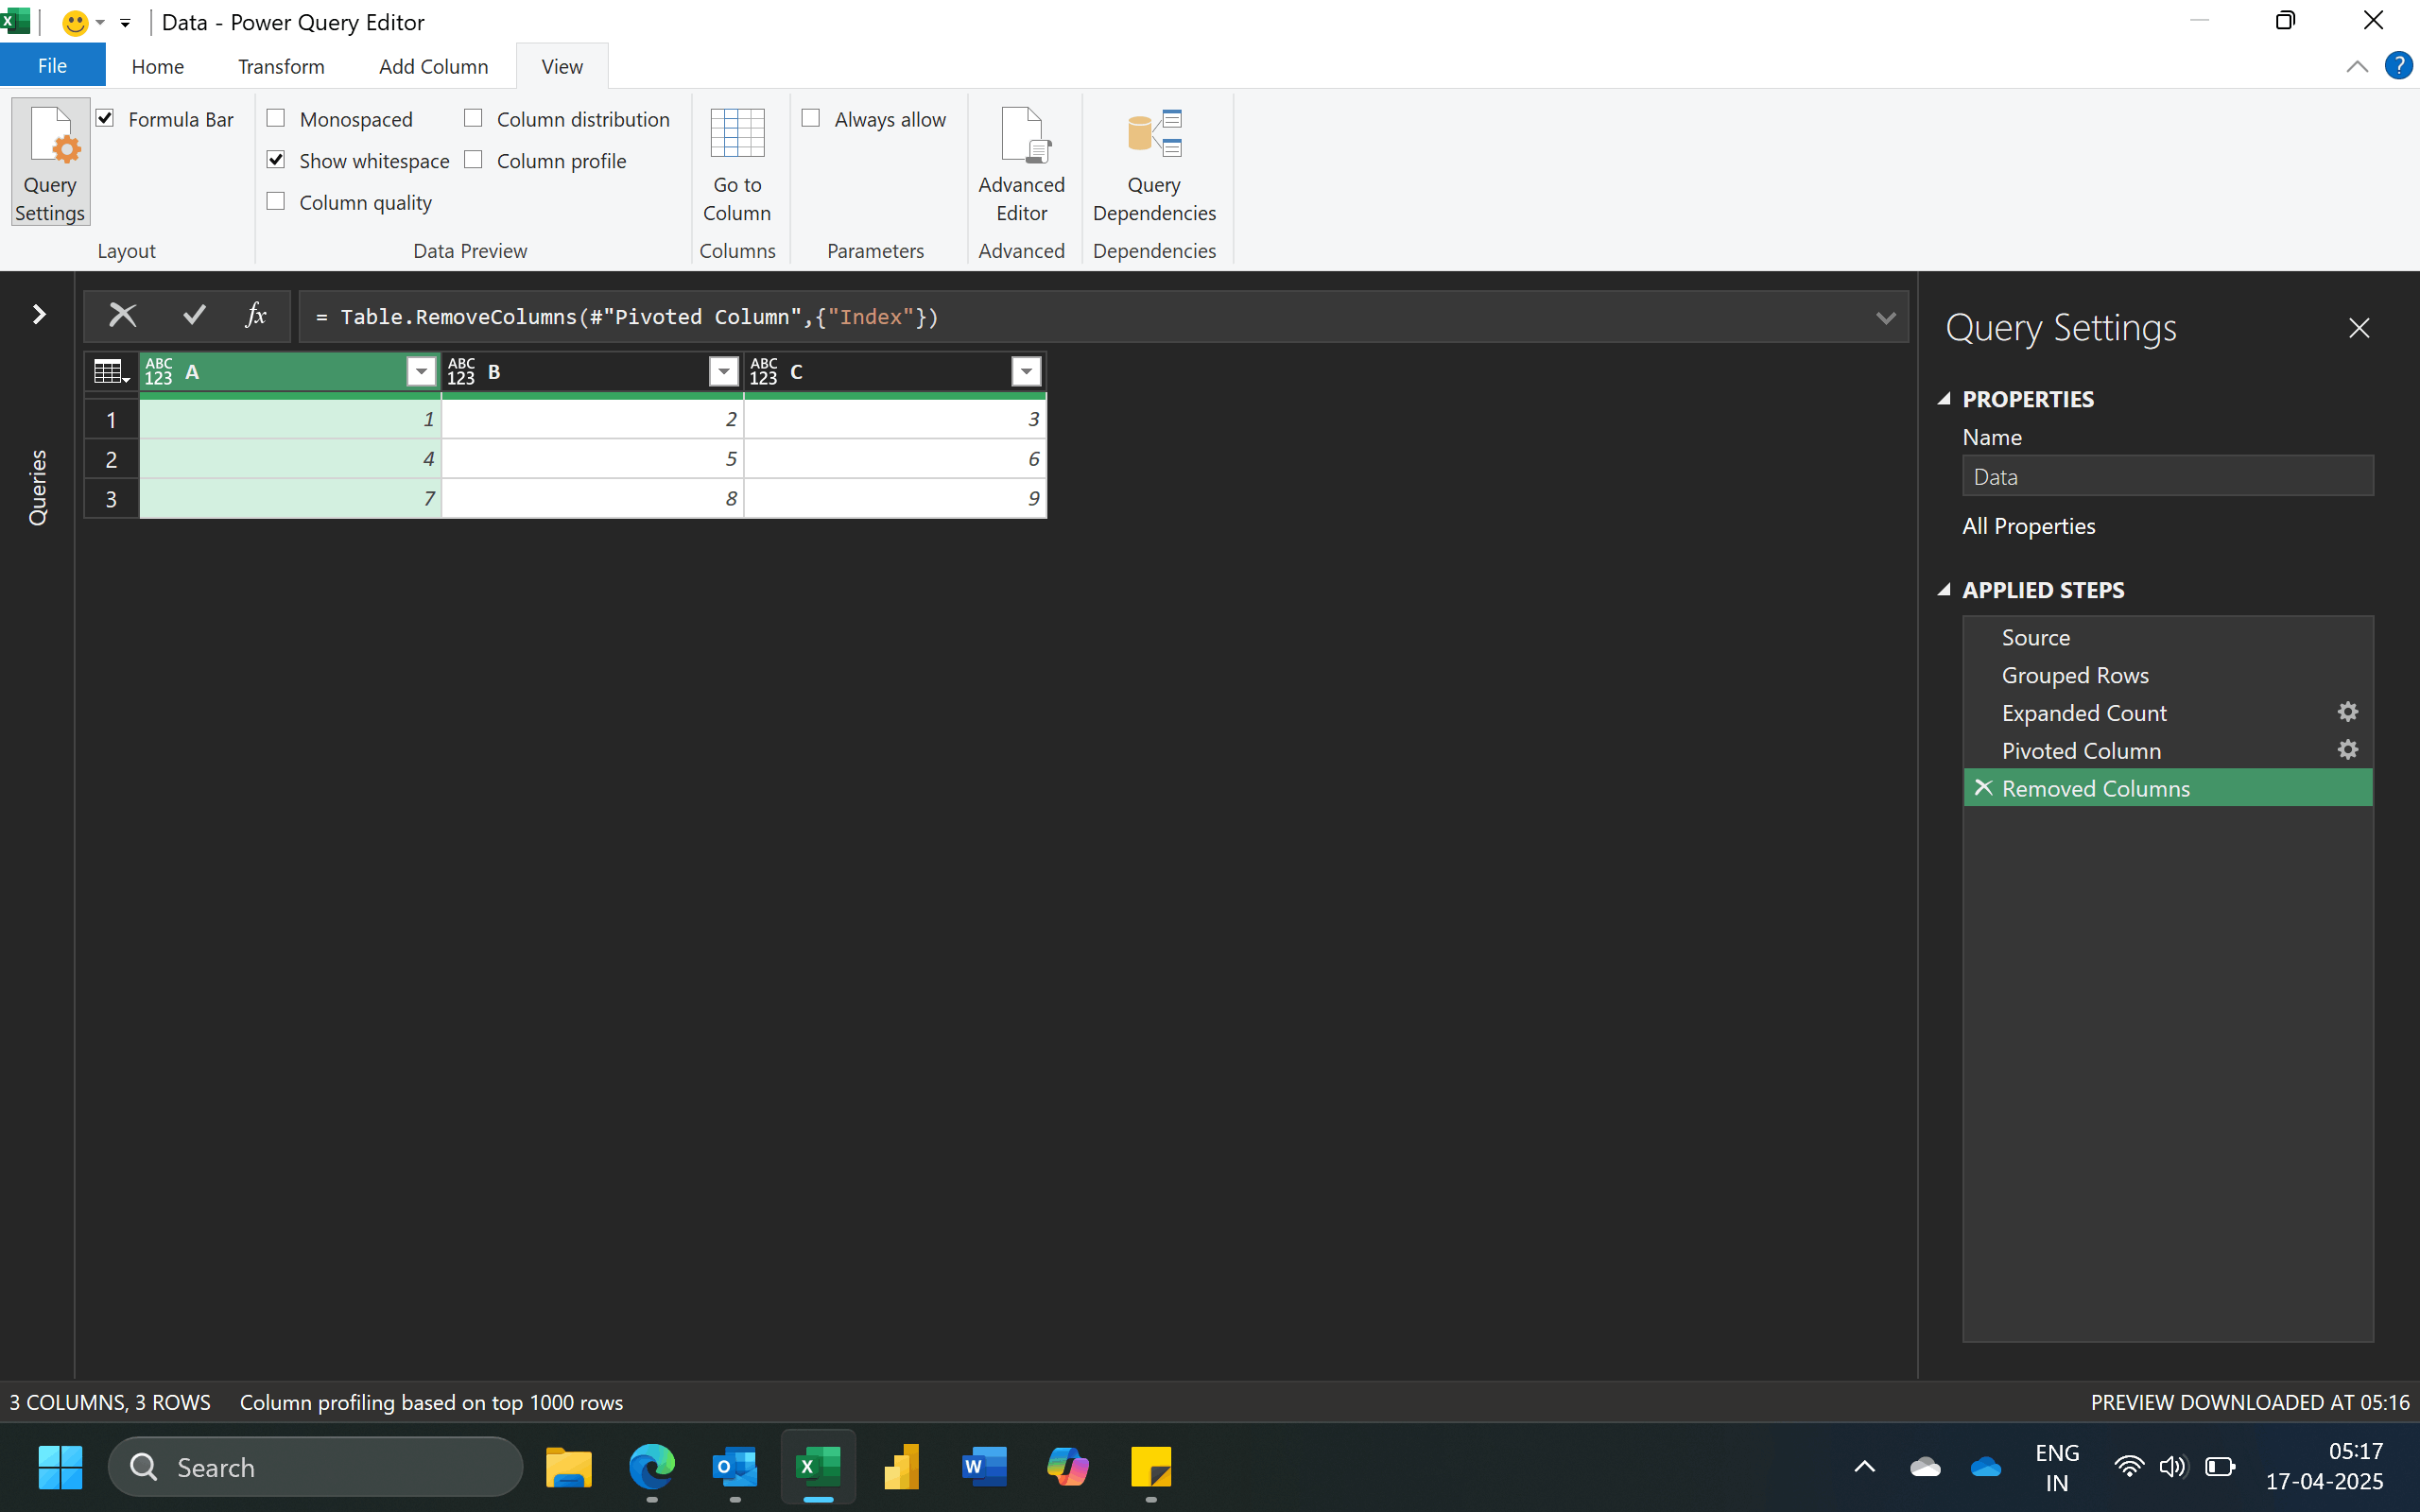
Task: Uncheck Show whitespace option
Action: click(x=277, y=160)
